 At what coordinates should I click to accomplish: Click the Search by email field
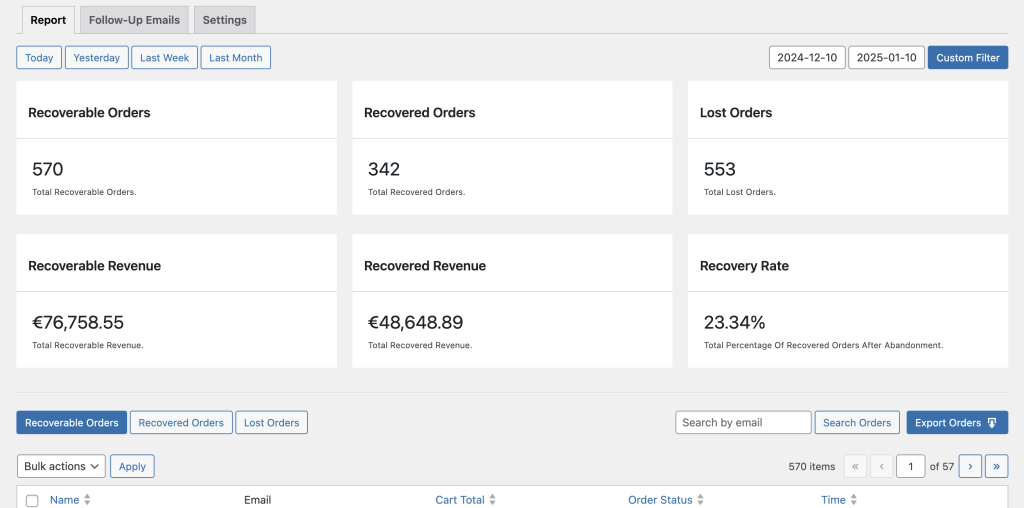point(743,423)
